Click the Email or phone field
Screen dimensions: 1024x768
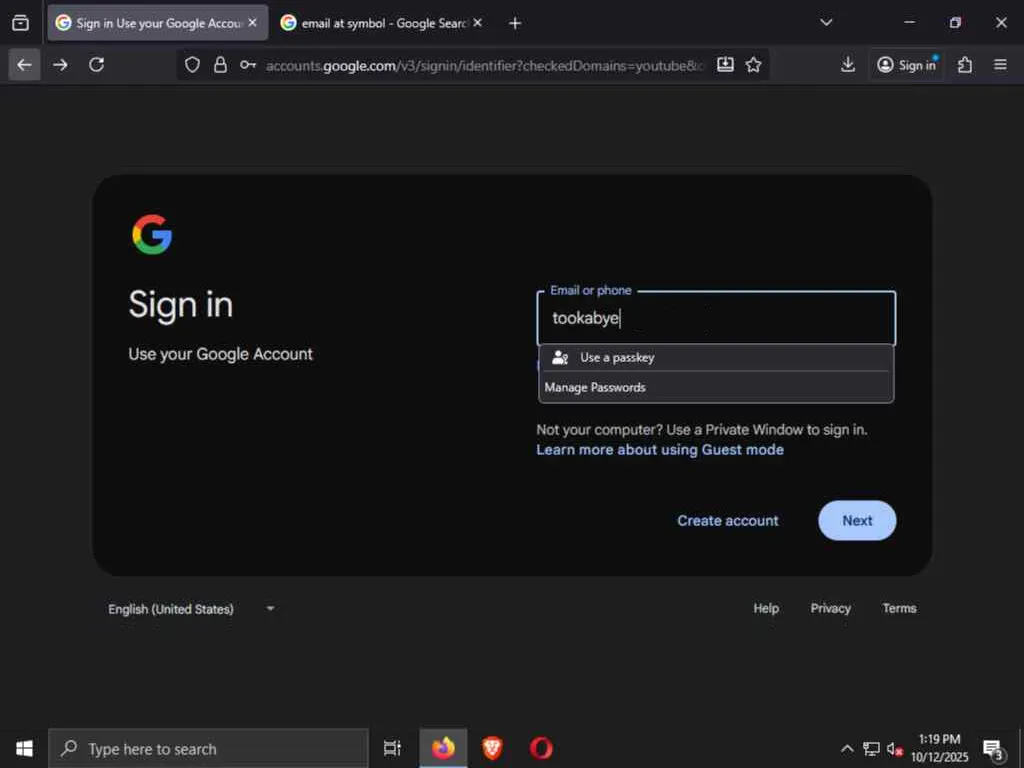[x=716, y=318]
